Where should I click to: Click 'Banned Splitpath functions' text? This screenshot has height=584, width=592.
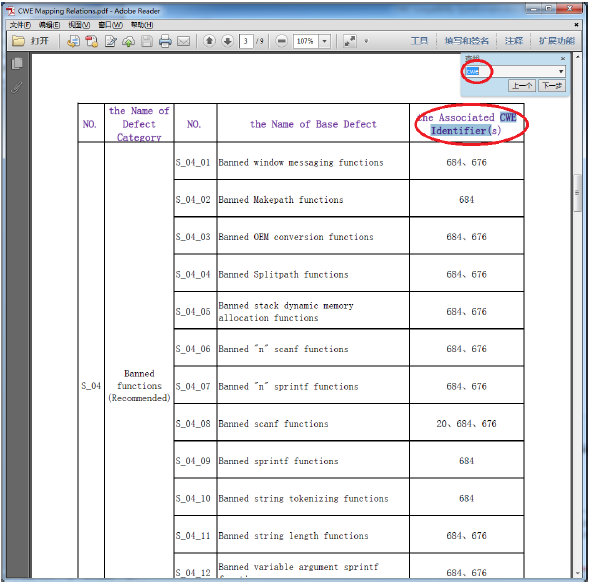pyautogui.click(x=284, y=274)
